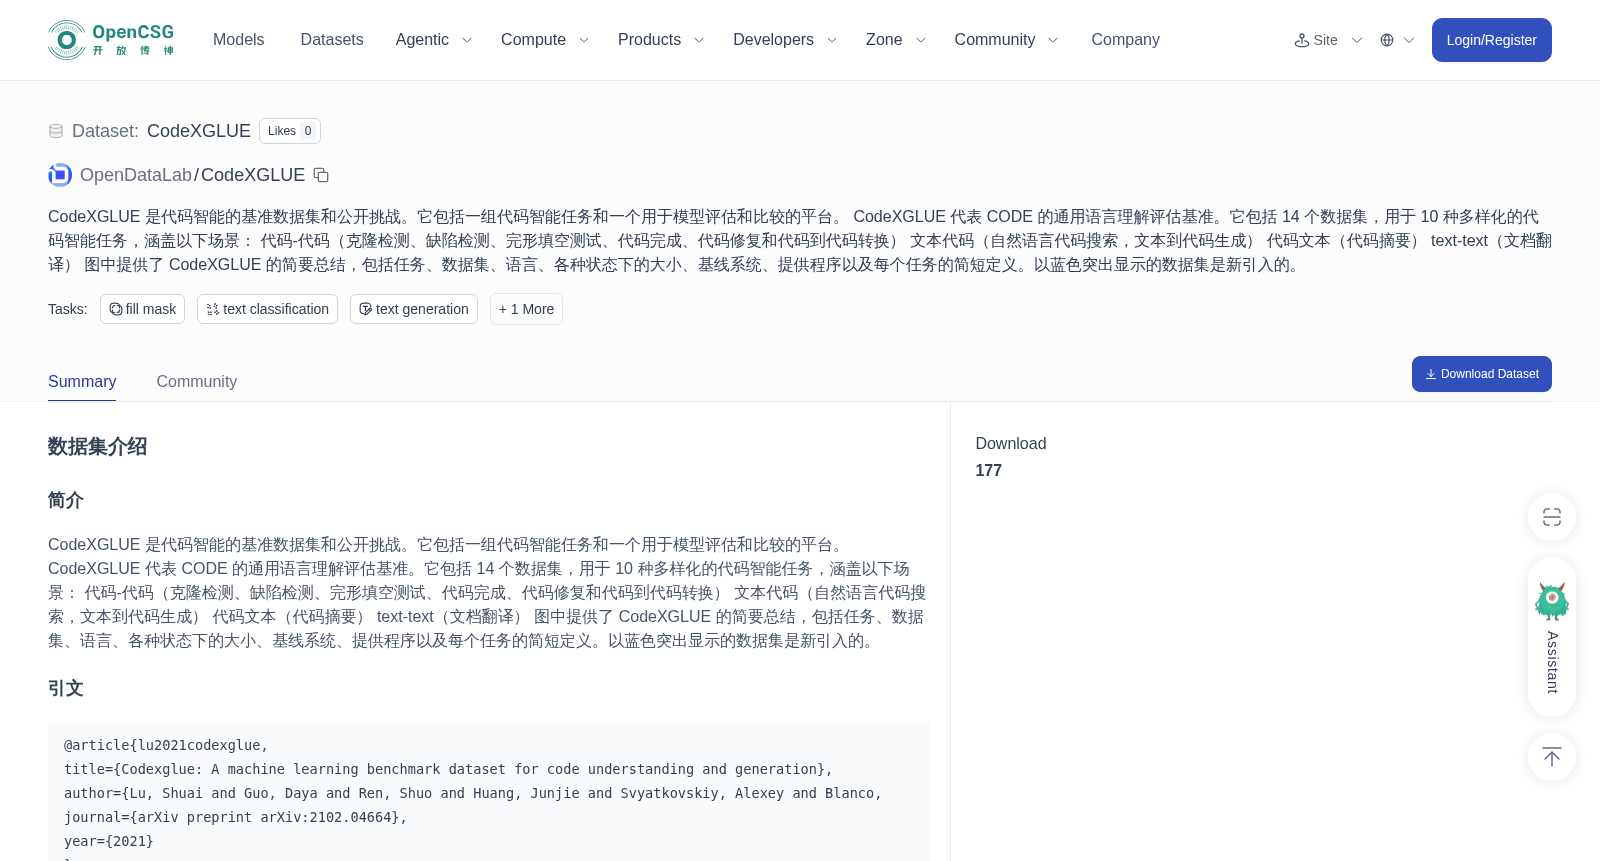The image size is (1600, 861).
Task: Click the Site location icon
Action: pos(1302,40)
